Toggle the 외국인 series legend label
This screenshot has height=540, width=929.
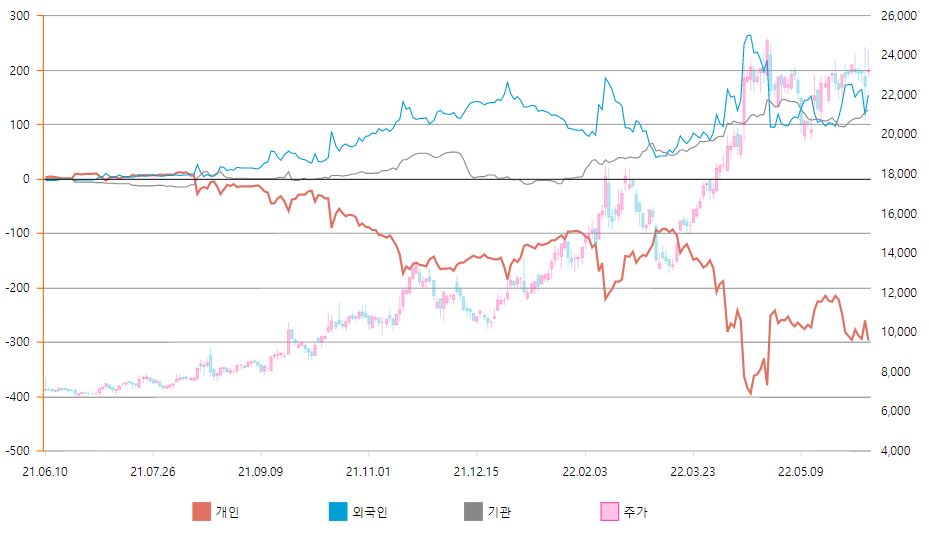pos(369,513)
